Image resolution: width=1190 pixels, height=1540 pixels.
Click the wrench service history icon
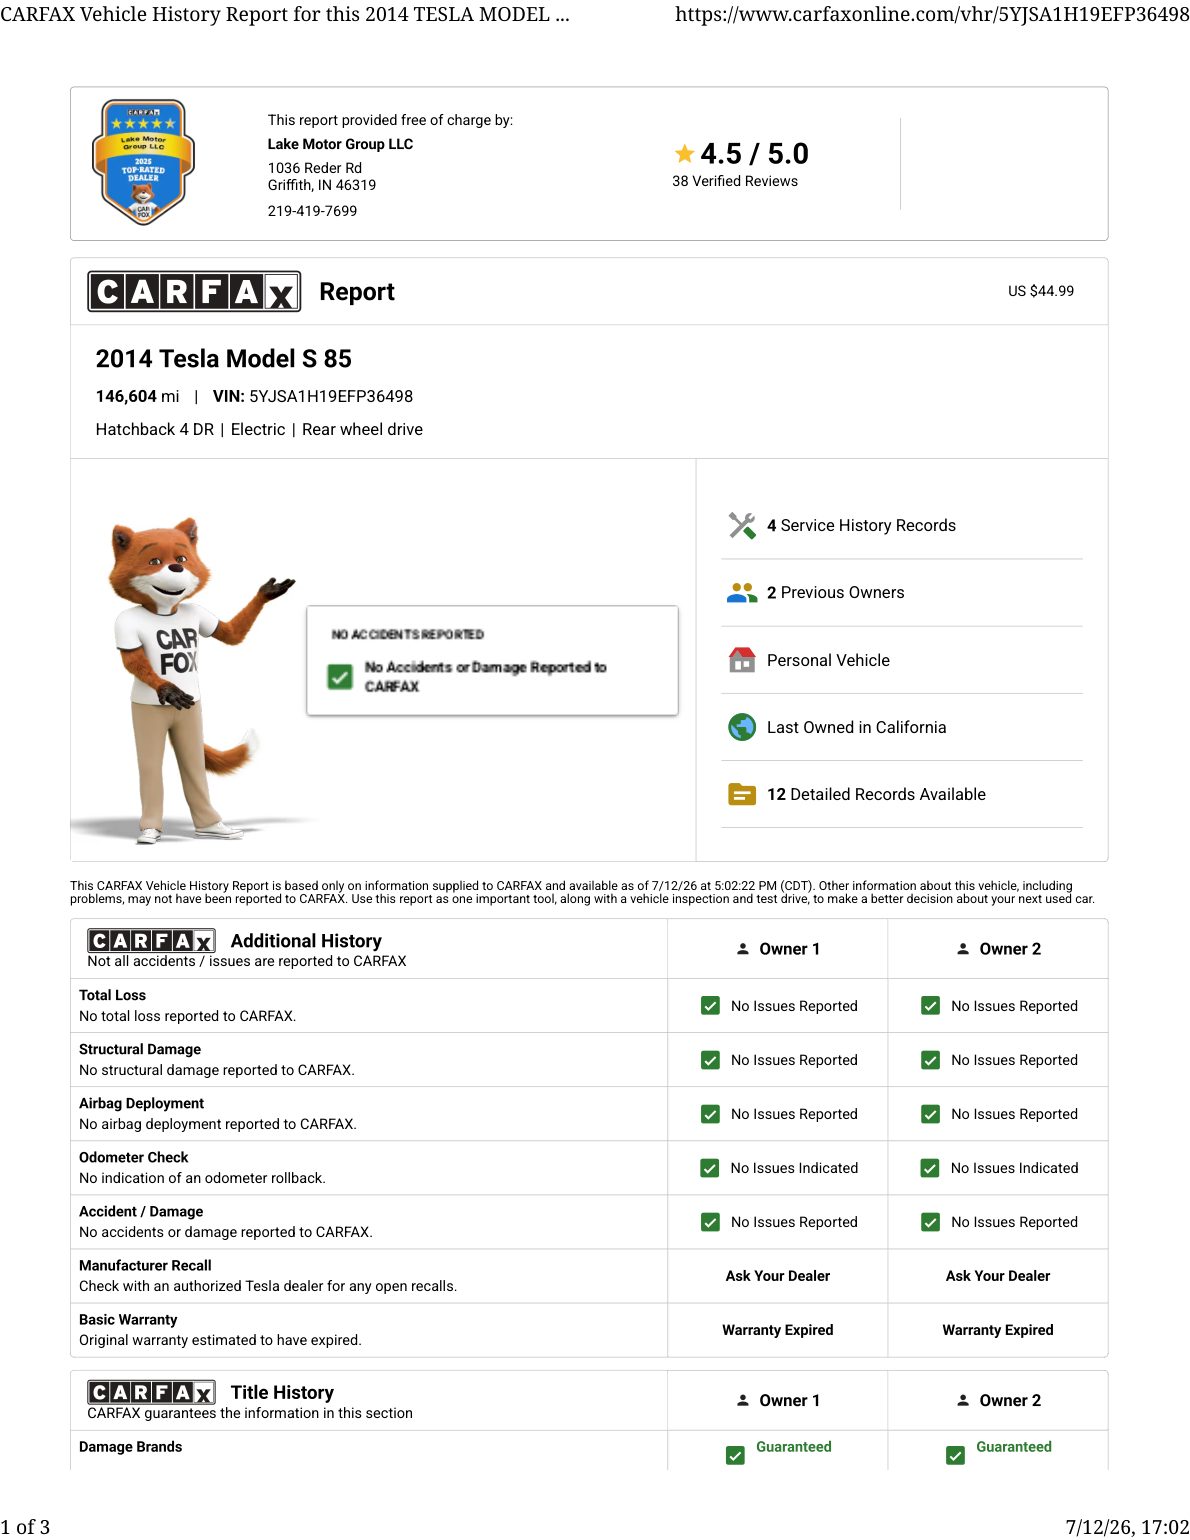[742, 525]
